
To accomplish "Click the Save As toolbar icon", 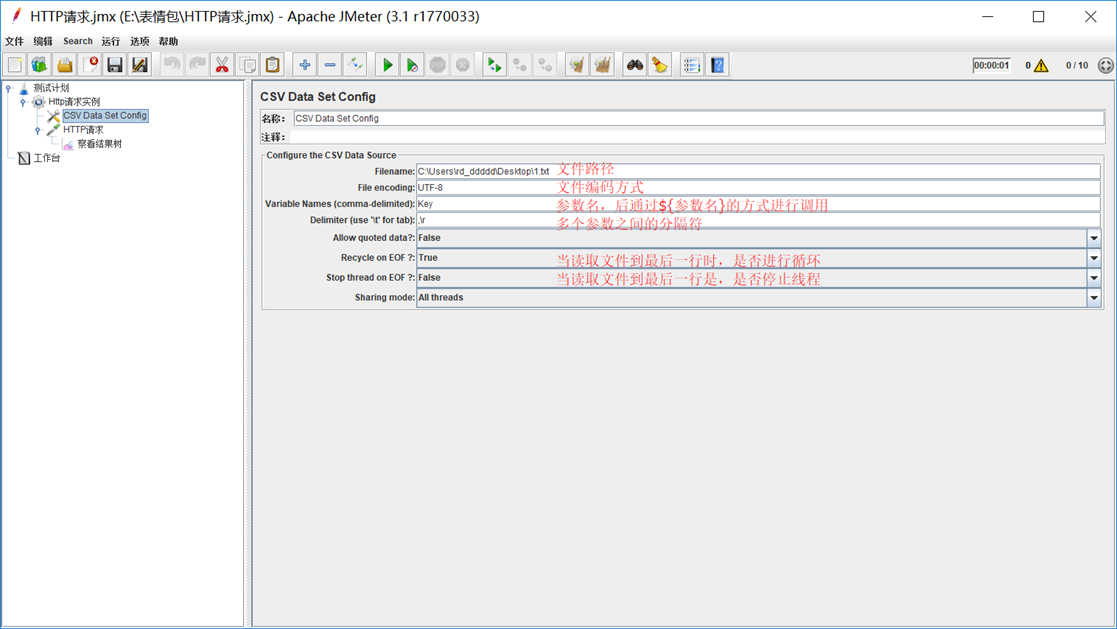I will (x=140, y=65).
